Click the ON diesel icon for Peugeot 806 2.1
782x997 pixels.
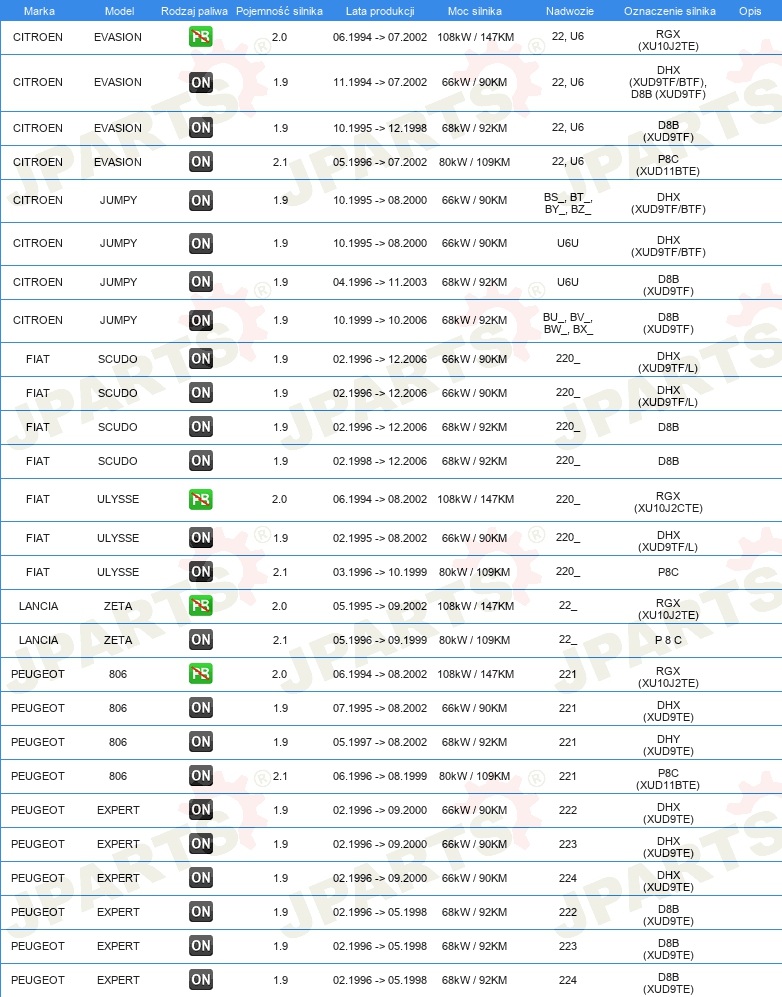(x=201, y=776)
